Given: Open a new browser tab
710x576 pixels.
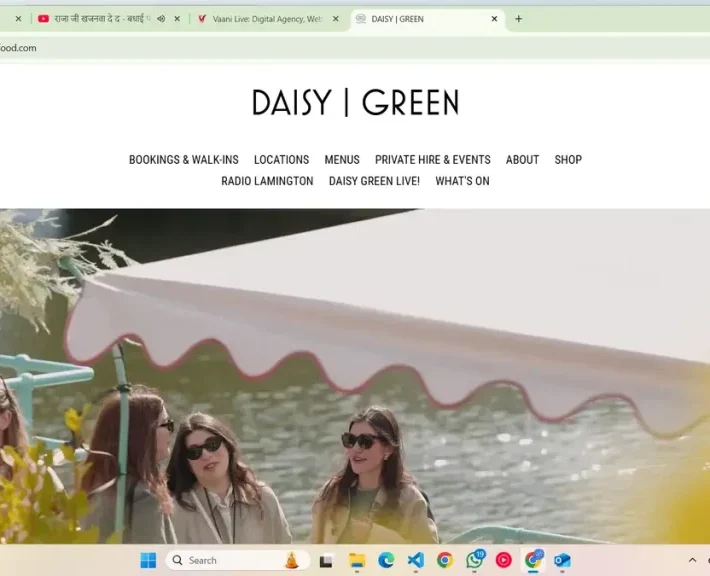Looking at the screenshot, I should pyautogui.click(x=518, y=19).
